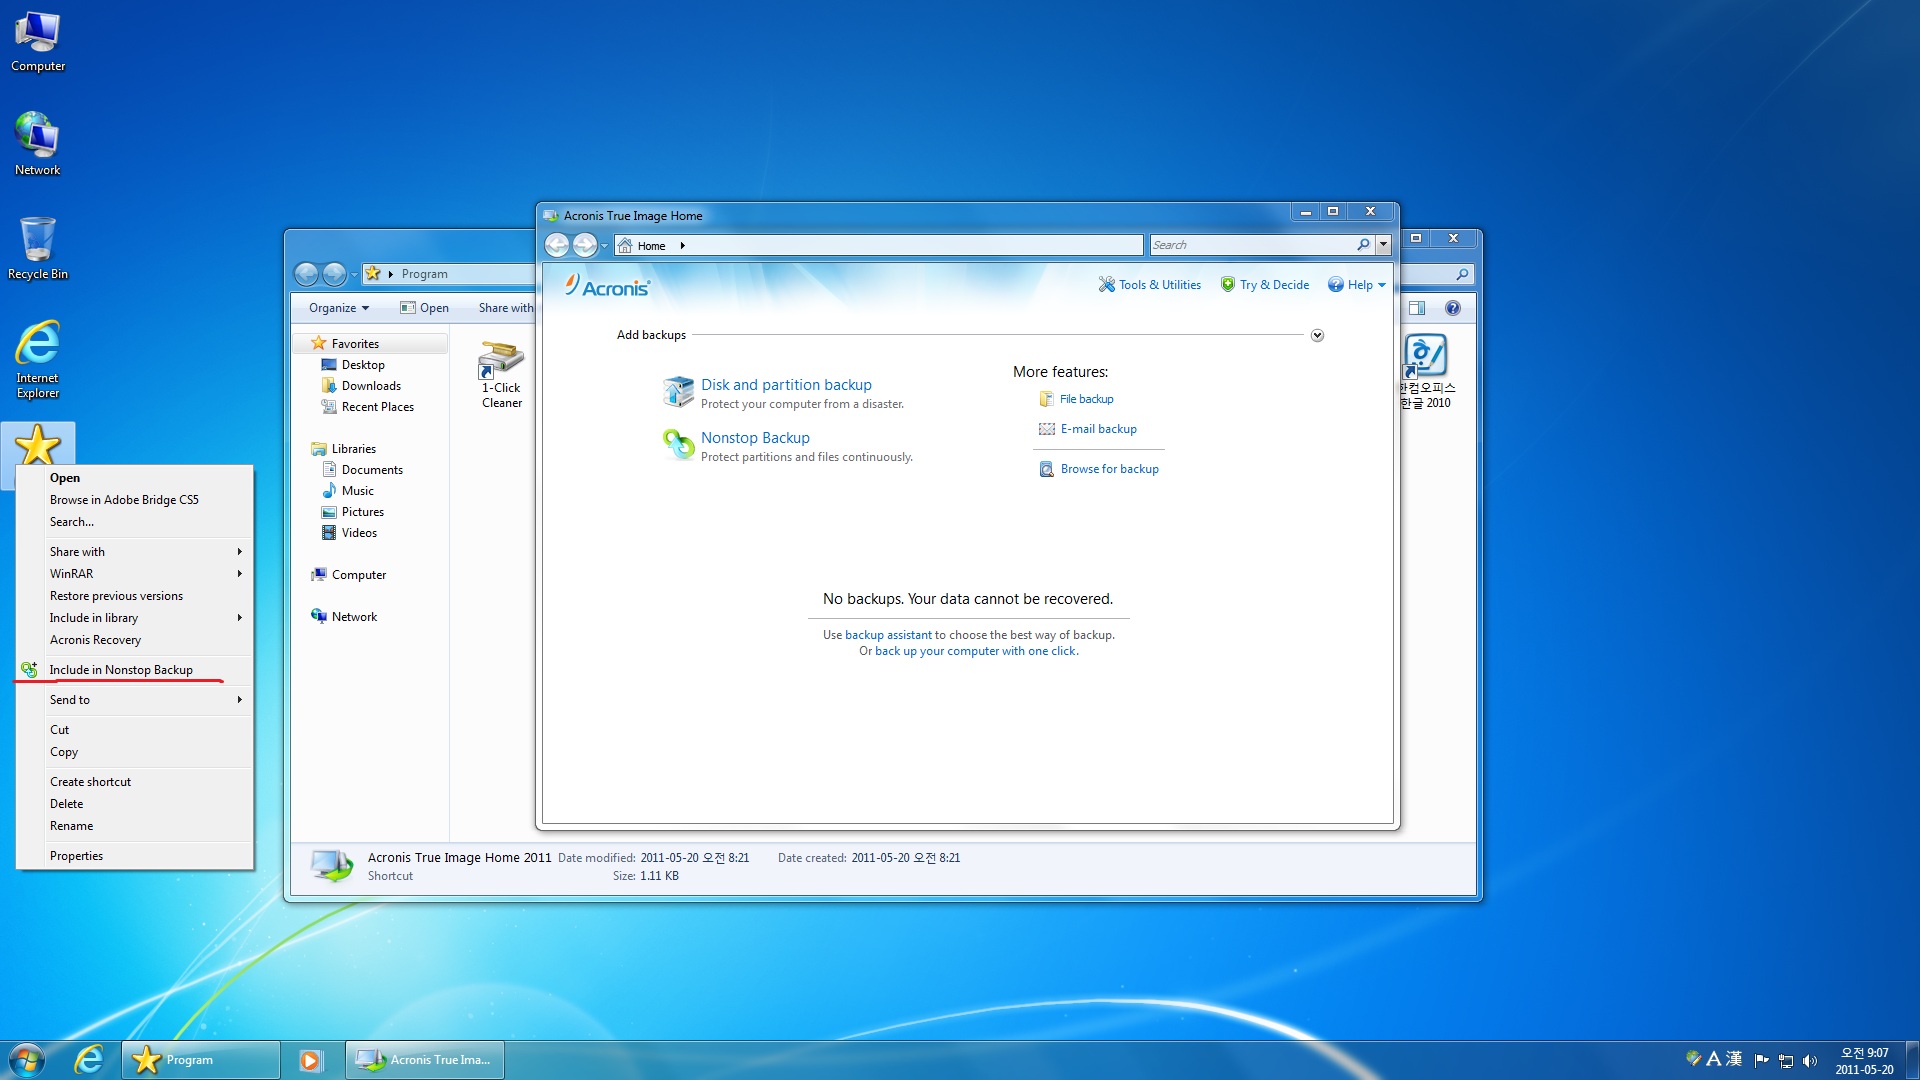Open 1-Click Cleaner shortcut icon
This screenshot has width=1920, height=1080.
[500, 360]
